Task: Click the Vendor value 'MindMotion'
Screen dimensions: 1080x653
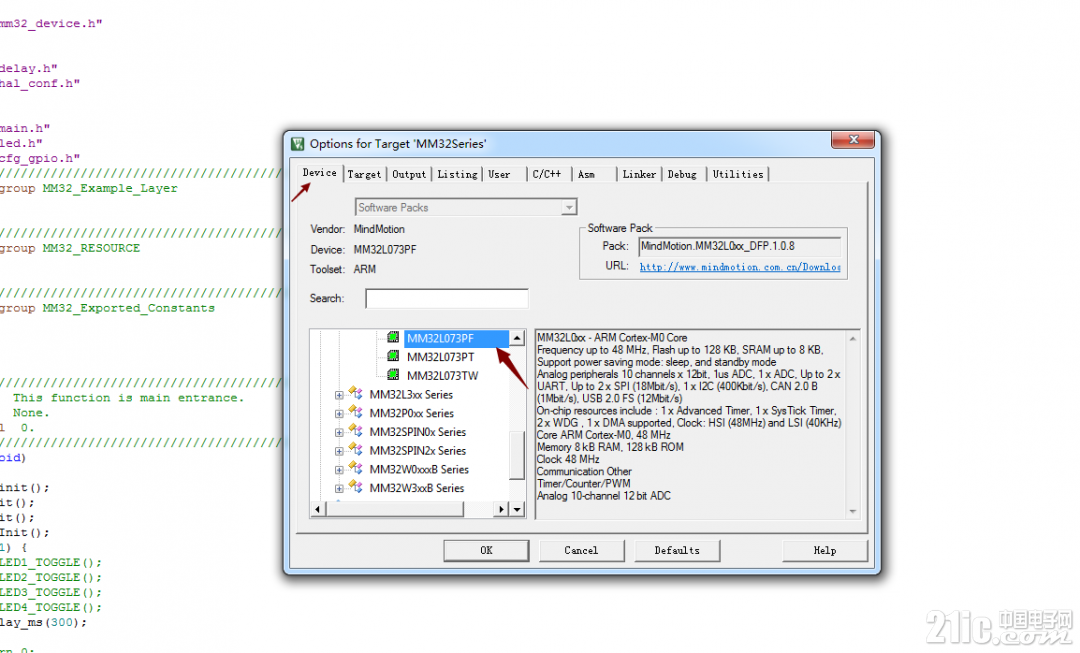Action: pos(379,229)
